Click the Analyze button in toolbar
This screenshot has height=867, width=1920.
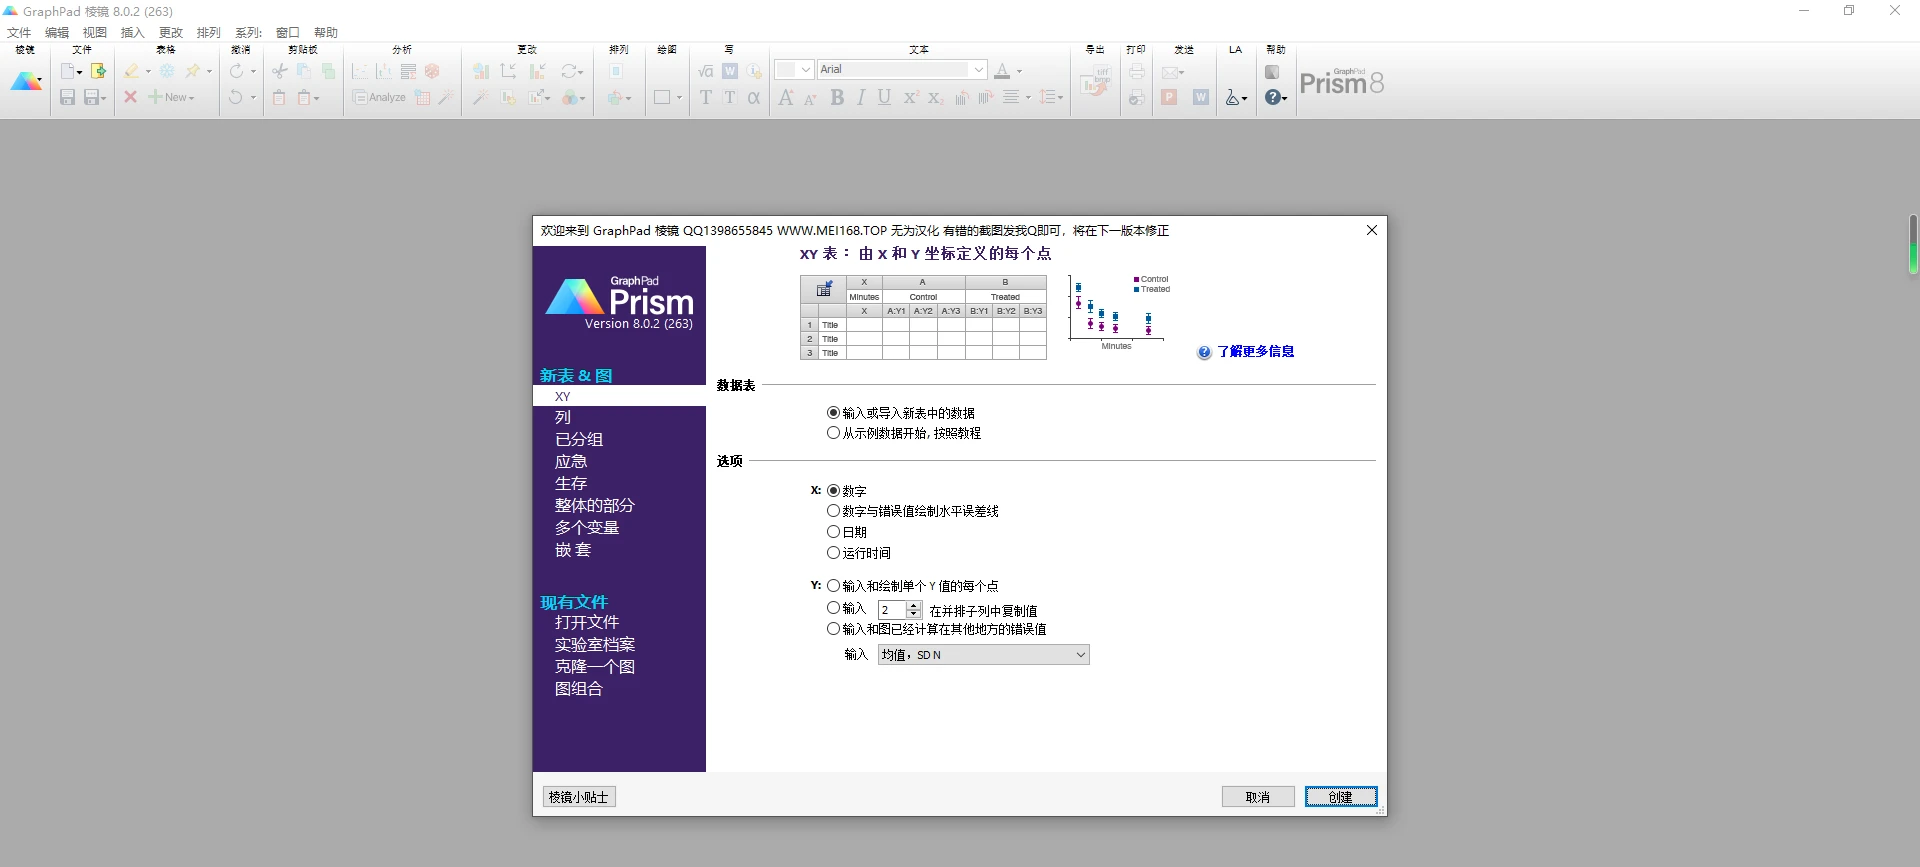[x=379, y=97]
